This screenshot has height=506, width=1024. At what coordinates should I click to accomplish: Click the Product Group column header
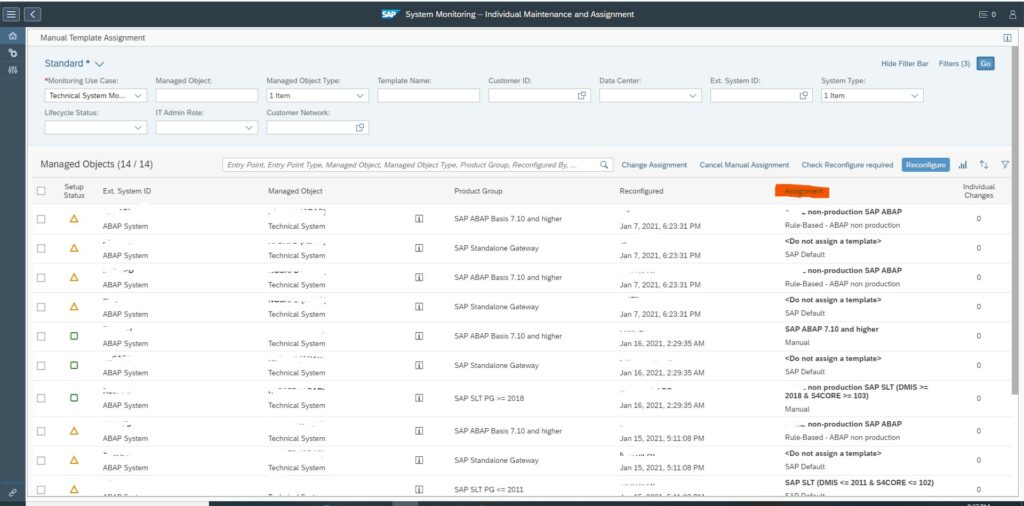[x=478, y=191]
